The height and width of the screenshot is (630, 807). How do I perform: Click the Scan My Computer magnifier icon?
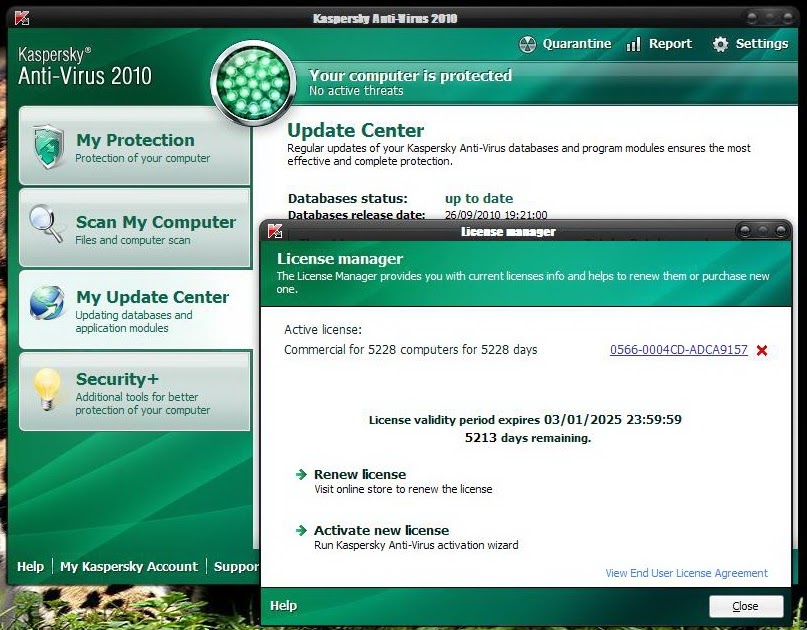point(46,223)
